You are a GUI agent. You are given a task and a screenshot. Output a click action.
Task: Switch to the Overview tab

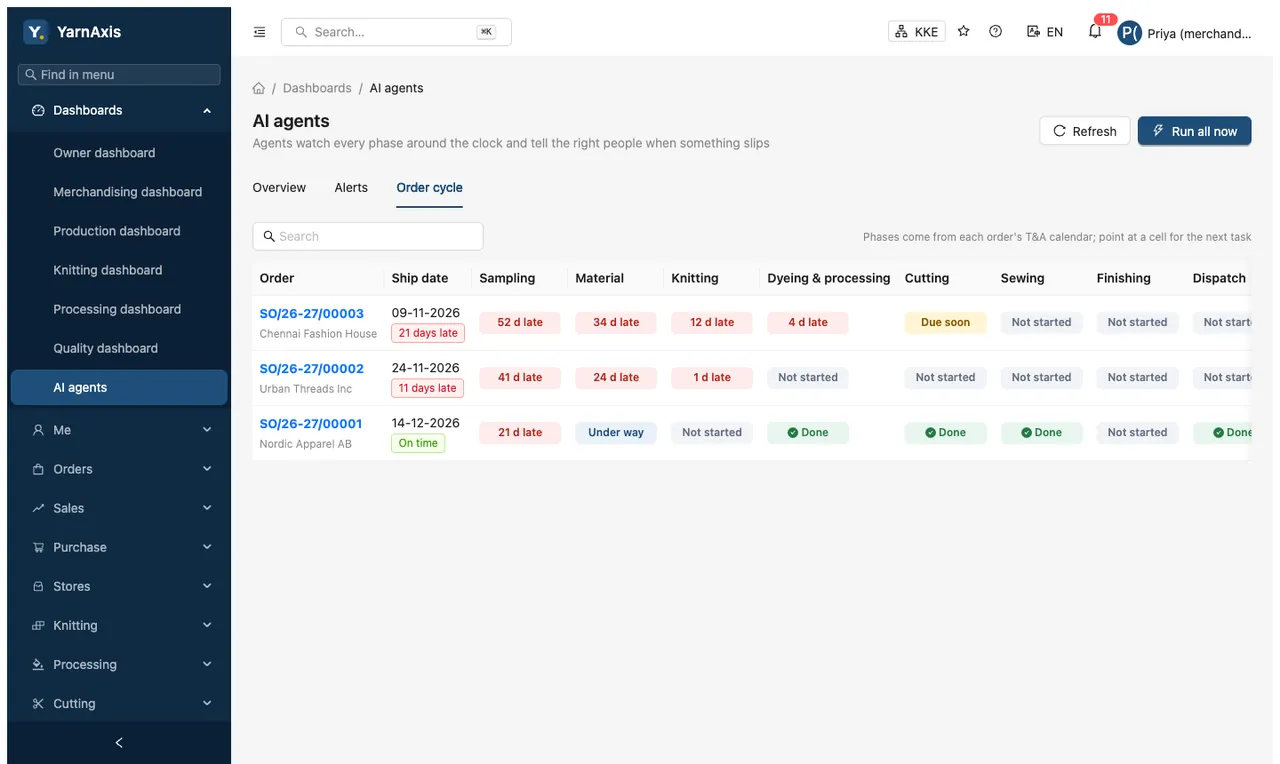point(279,188)
